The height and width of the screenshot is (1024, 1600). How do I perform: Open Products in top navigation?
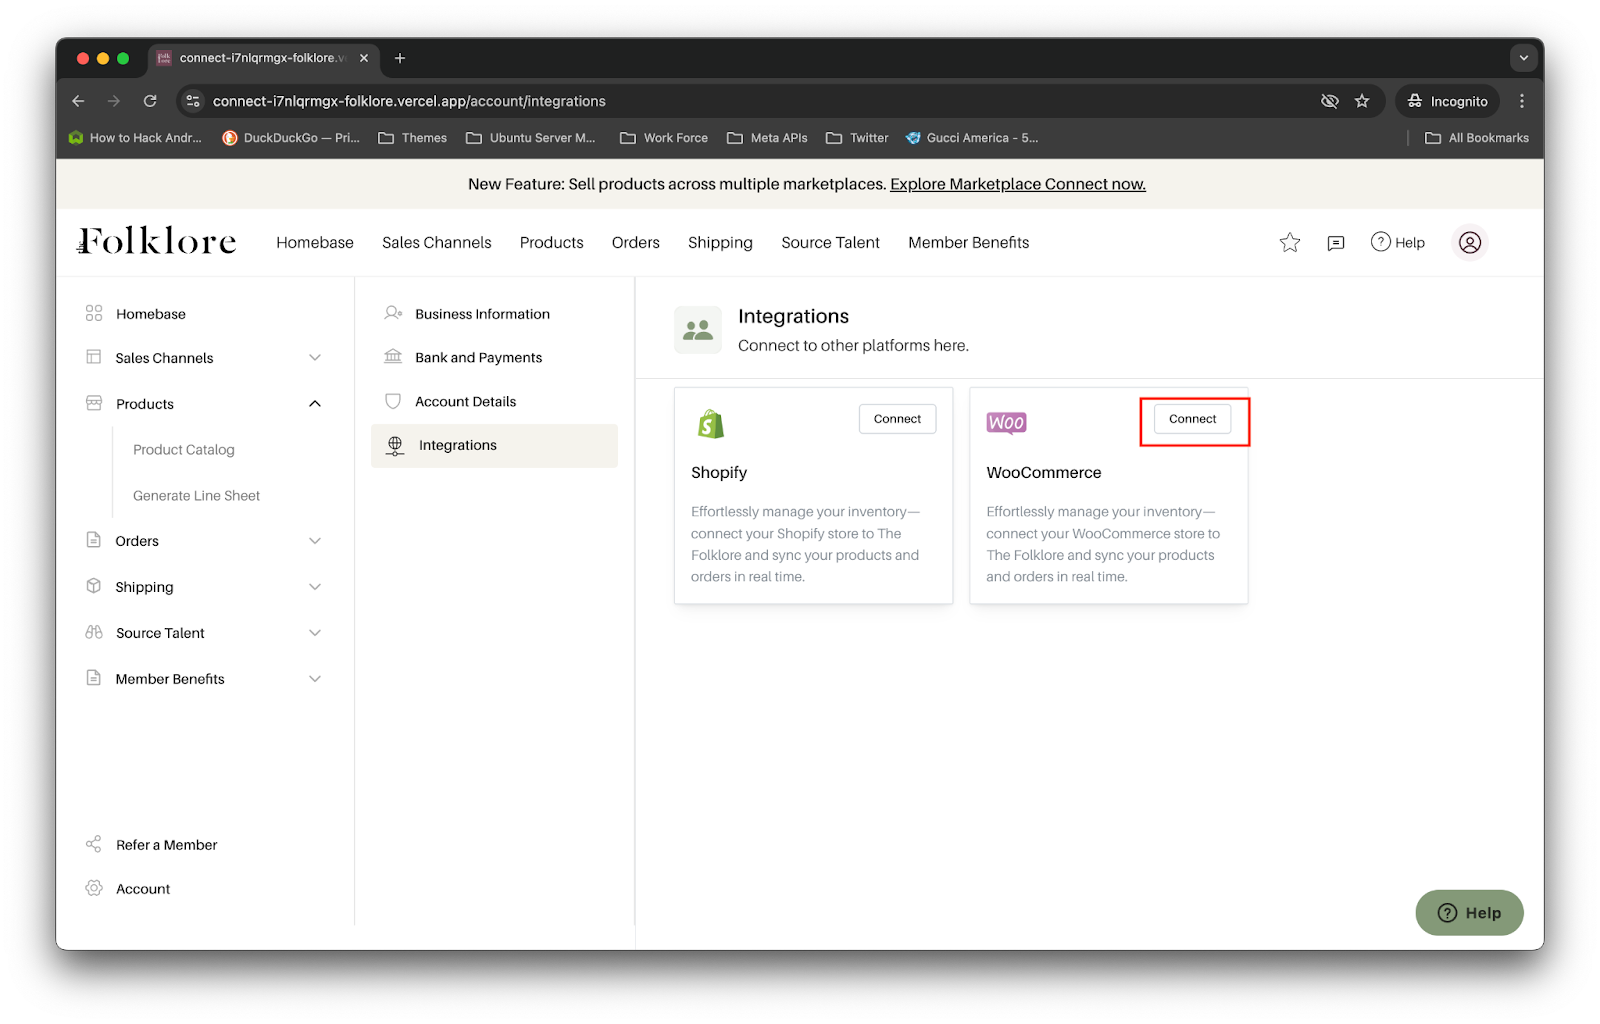552,242
